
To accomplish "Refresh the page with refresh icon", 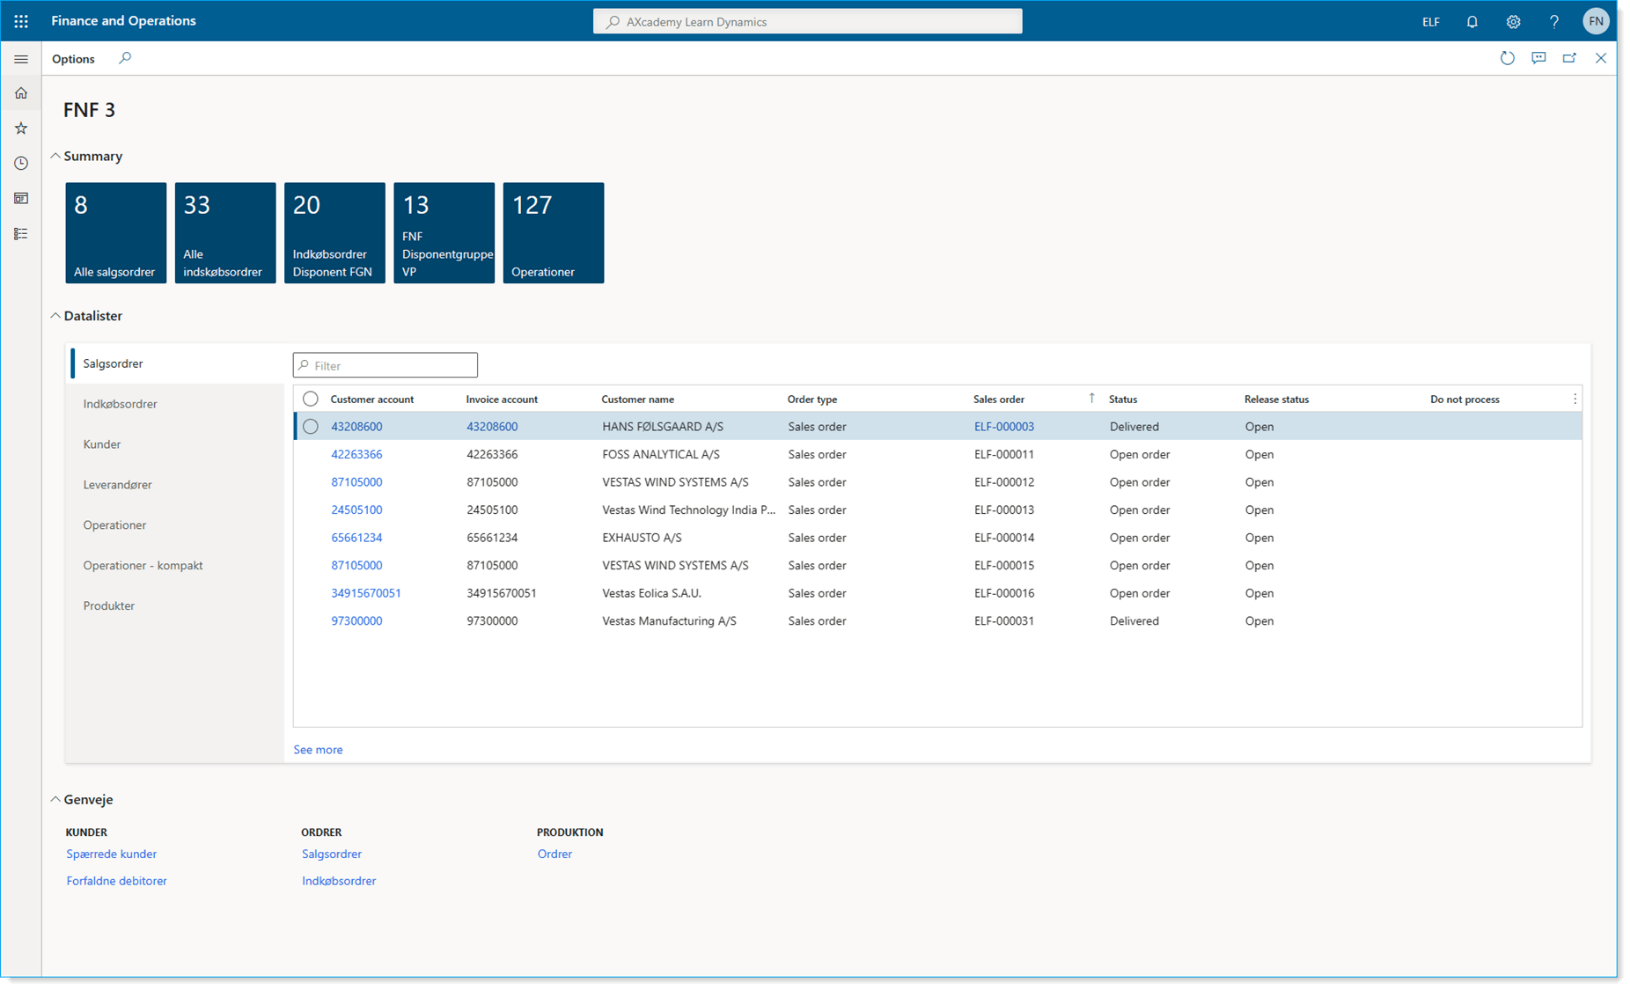I will pyautogui.click(x=1507, y=58).
